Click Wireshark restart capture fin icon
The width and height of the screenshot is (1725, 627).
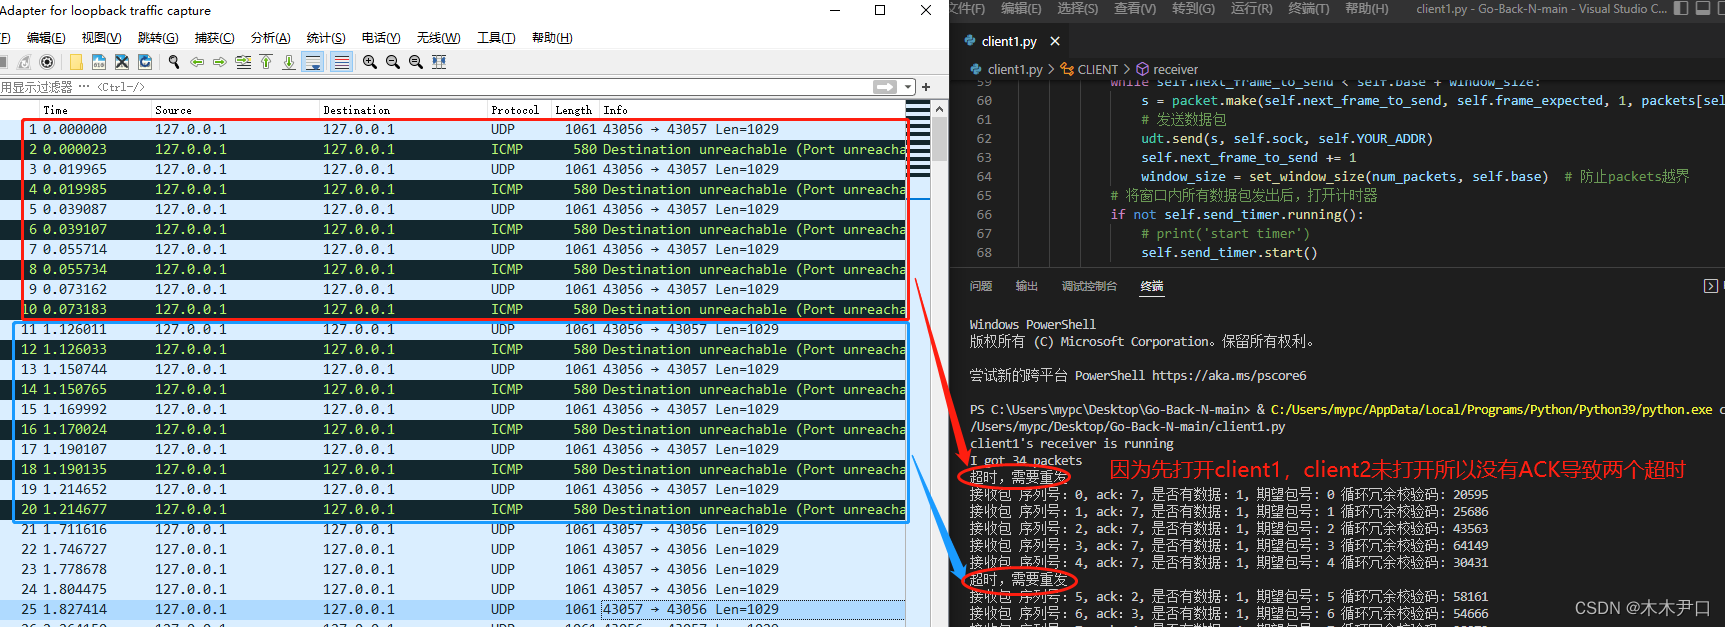pos(24,62)
